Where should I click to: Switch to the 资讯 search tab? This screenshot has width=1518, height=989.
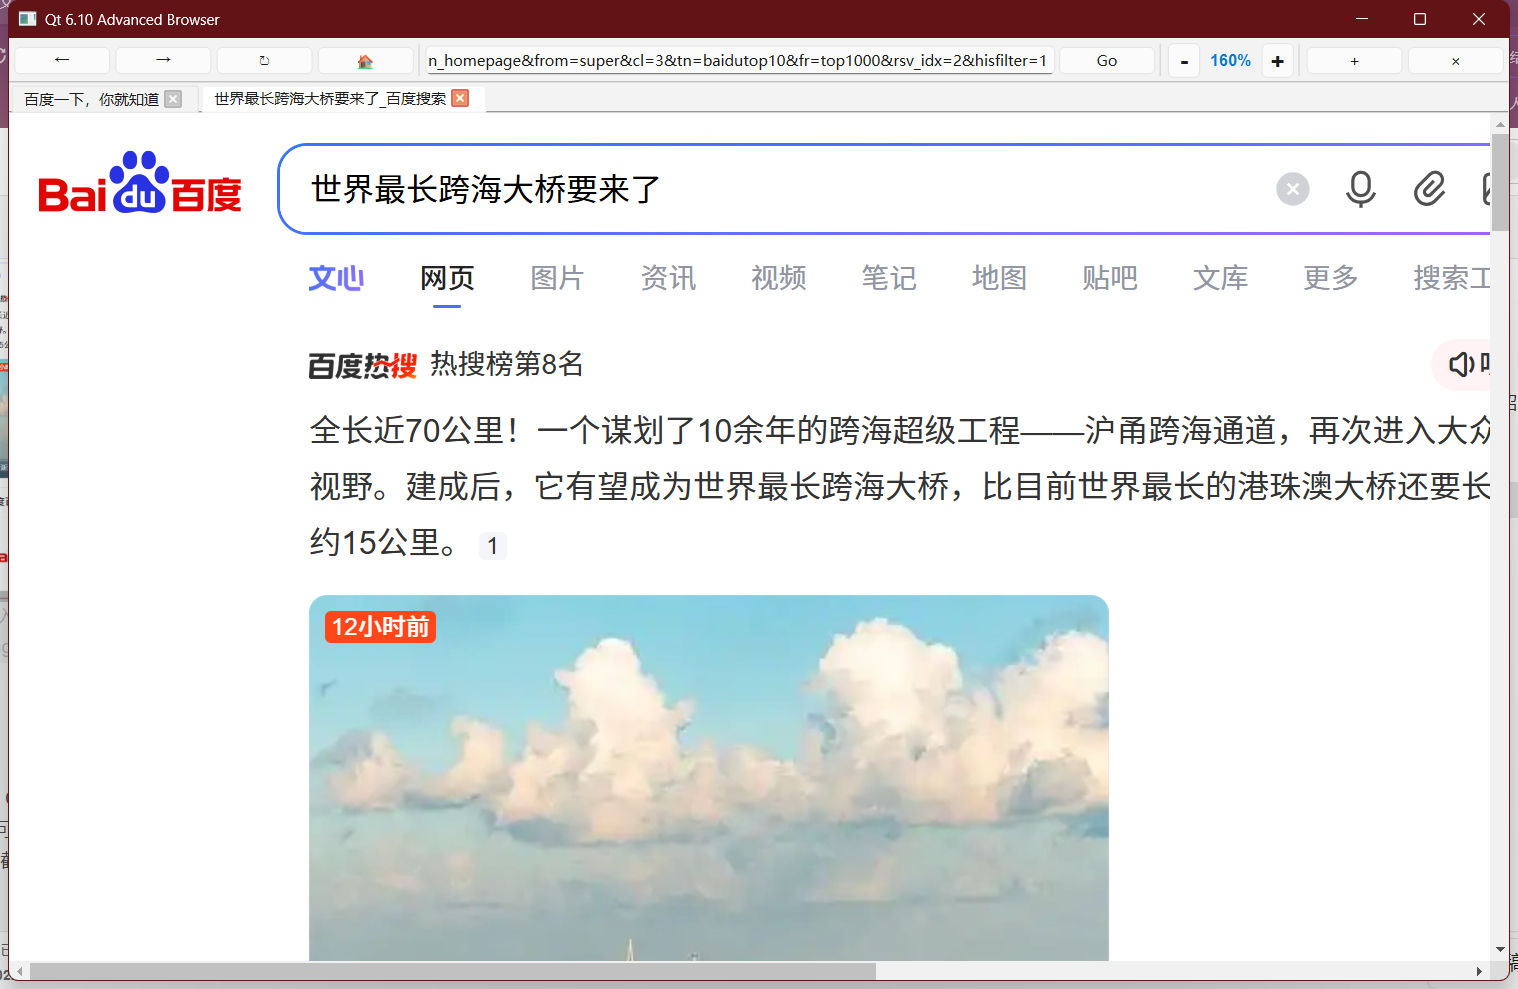coord(668,278)
